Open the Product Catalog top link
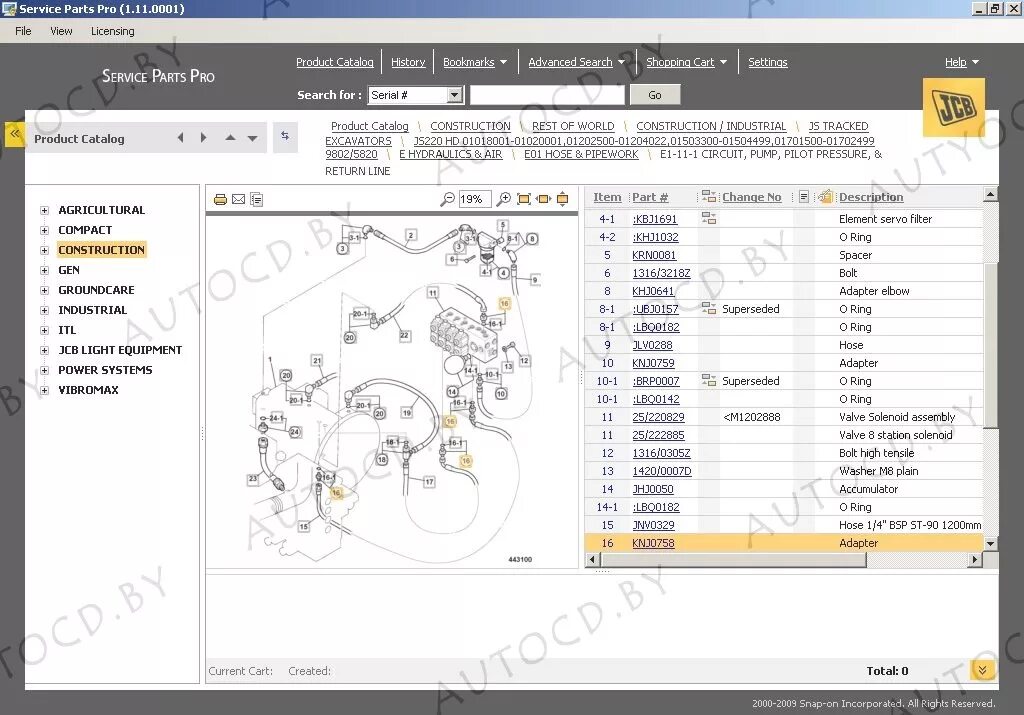The width and height of the screenshot is (1024, 715). click(x=334, y=62)
